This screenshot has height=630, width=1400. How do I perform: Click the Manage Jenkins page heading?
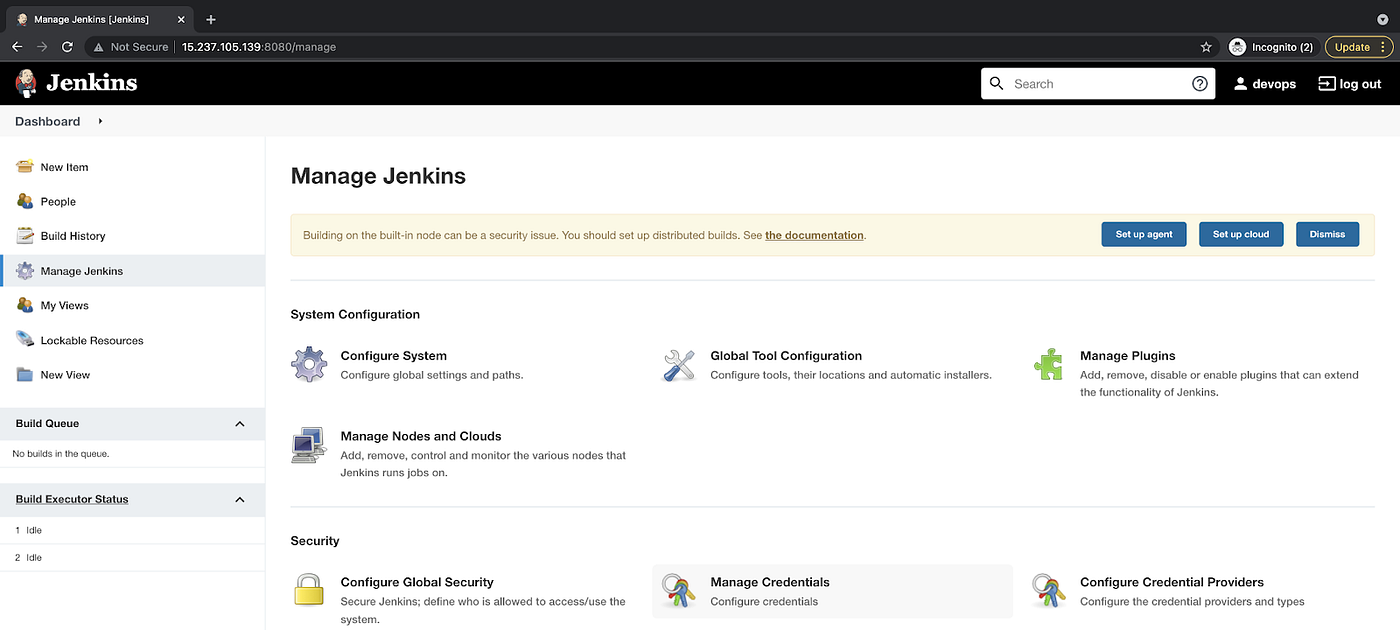click(378, 176)
